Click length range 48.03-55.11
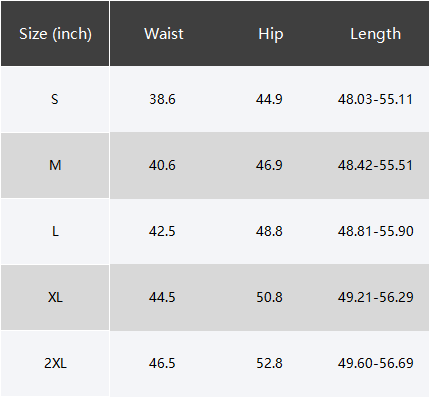429x397 pixels. (375, 99)
